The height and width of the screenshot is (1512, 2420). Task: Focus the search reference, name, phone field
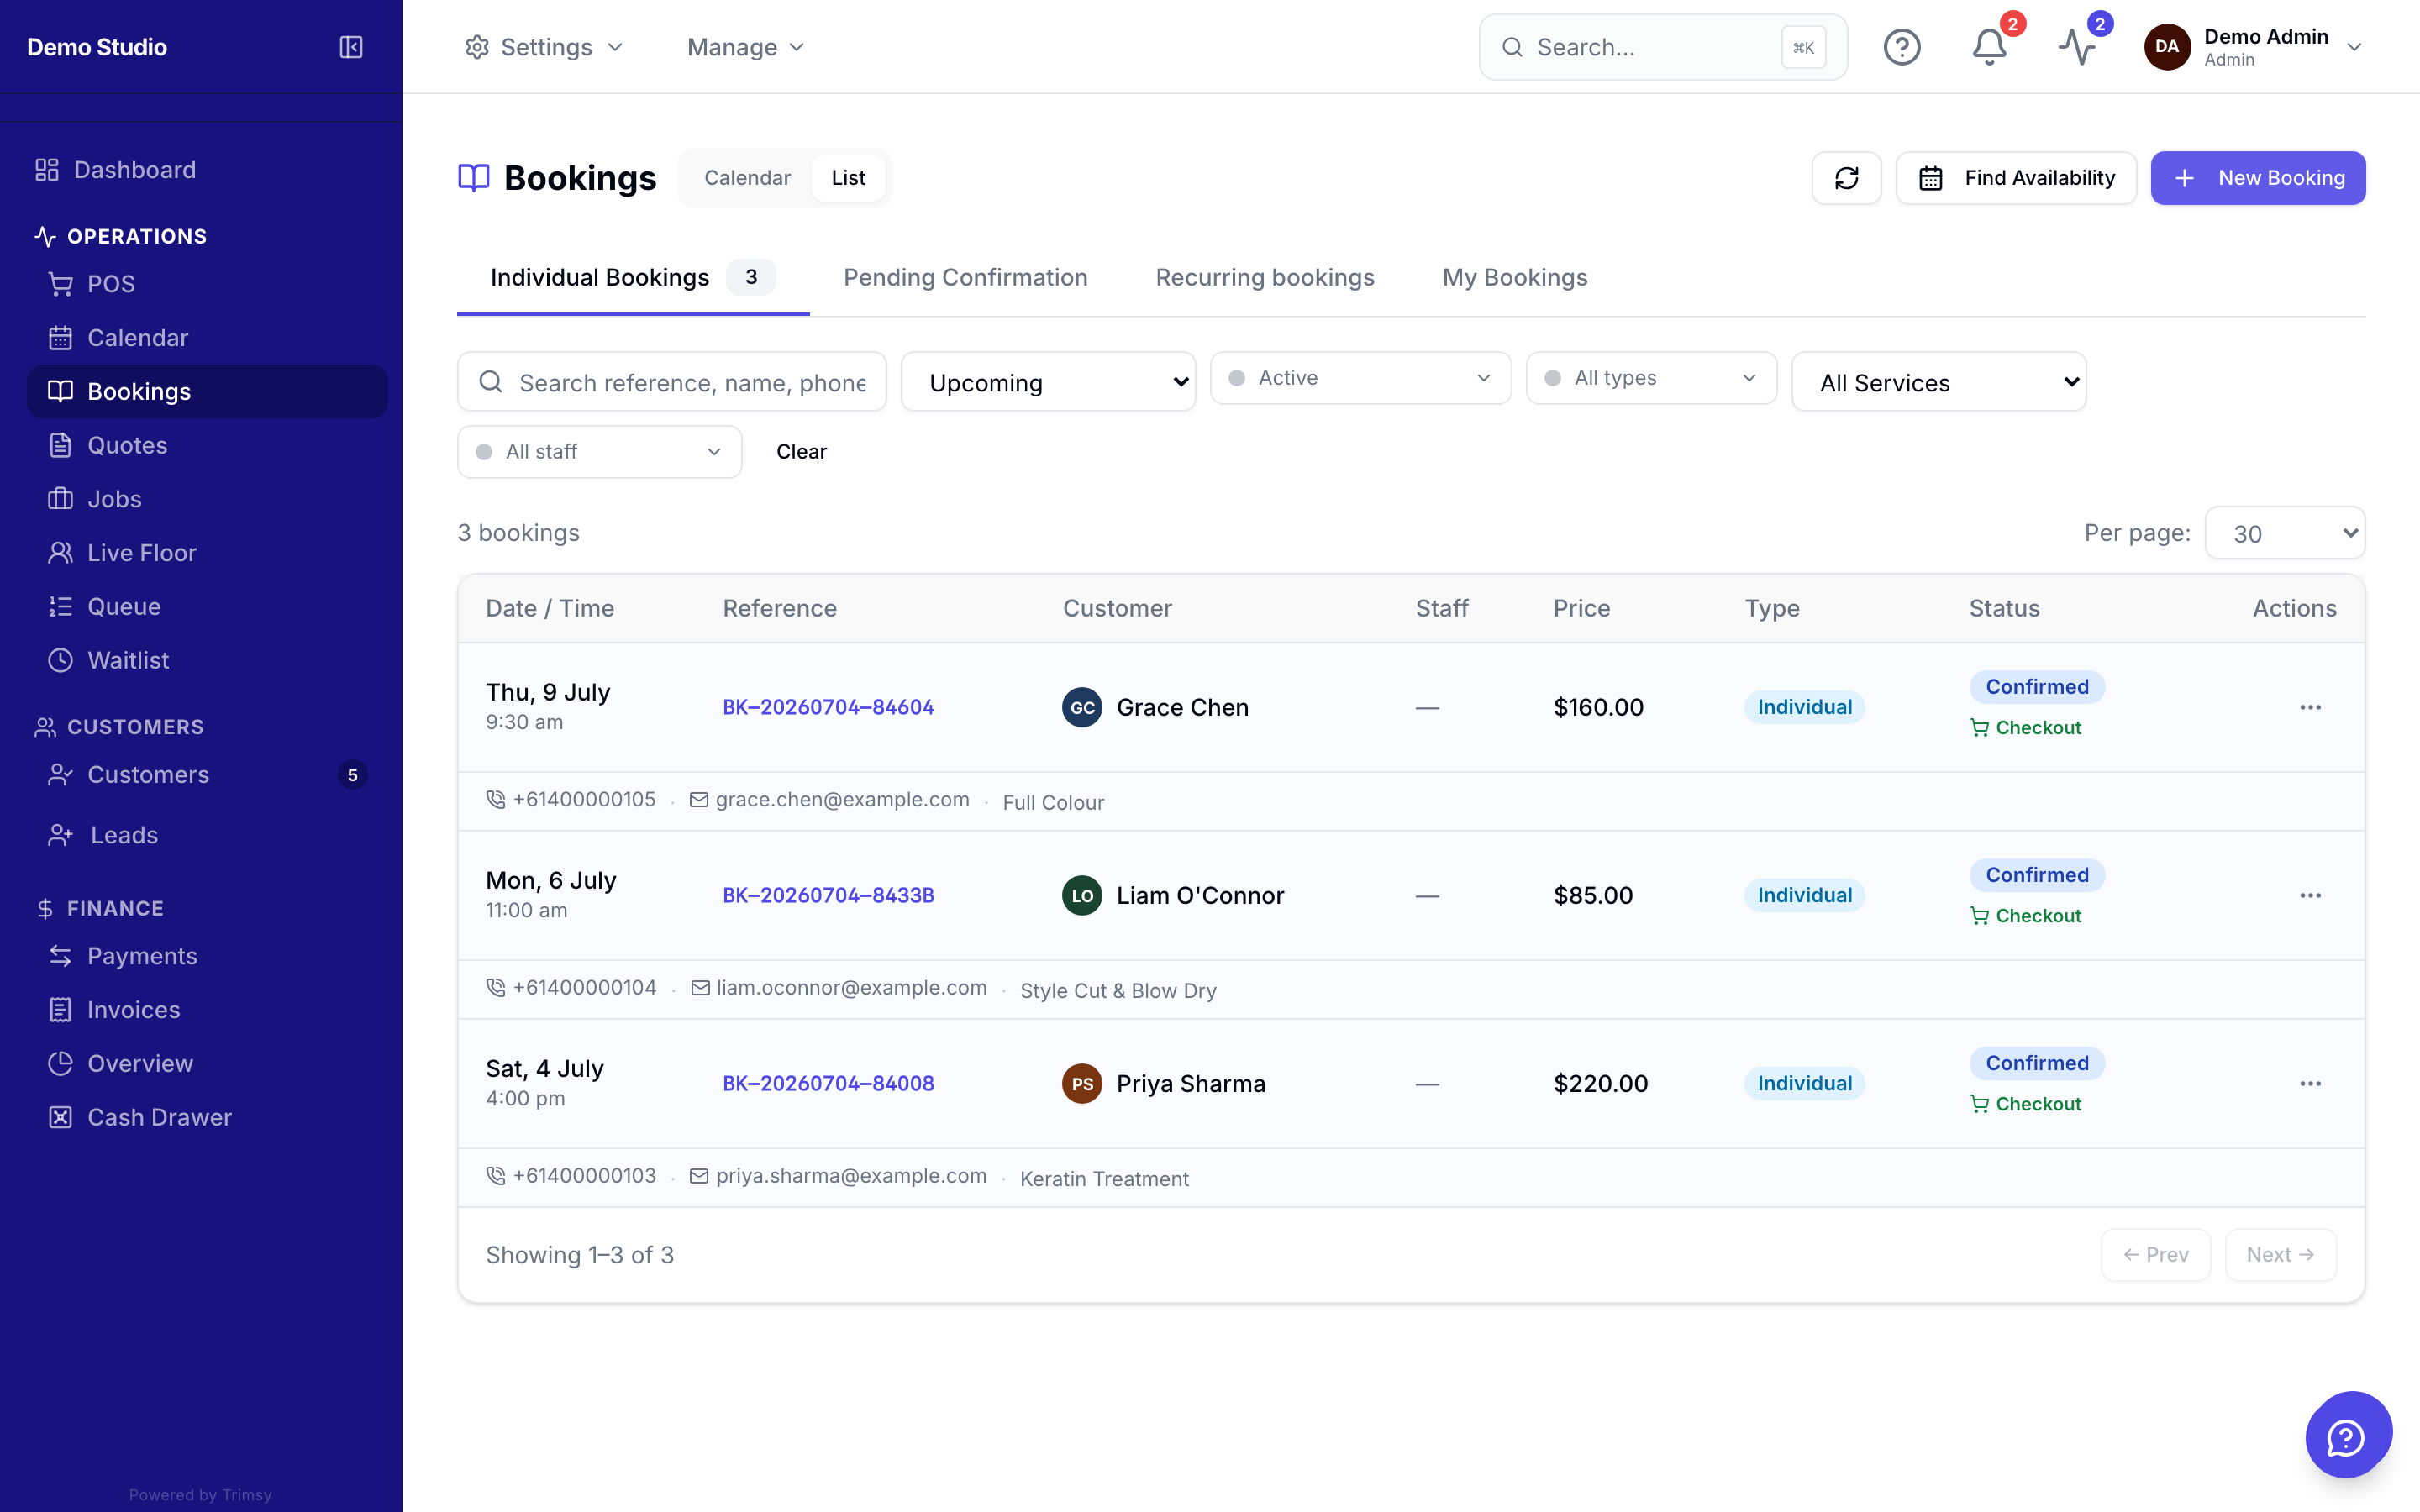click(672, 382)
